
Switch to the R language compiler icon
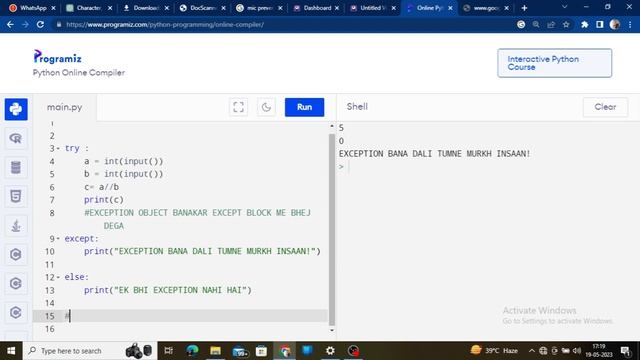16,138
